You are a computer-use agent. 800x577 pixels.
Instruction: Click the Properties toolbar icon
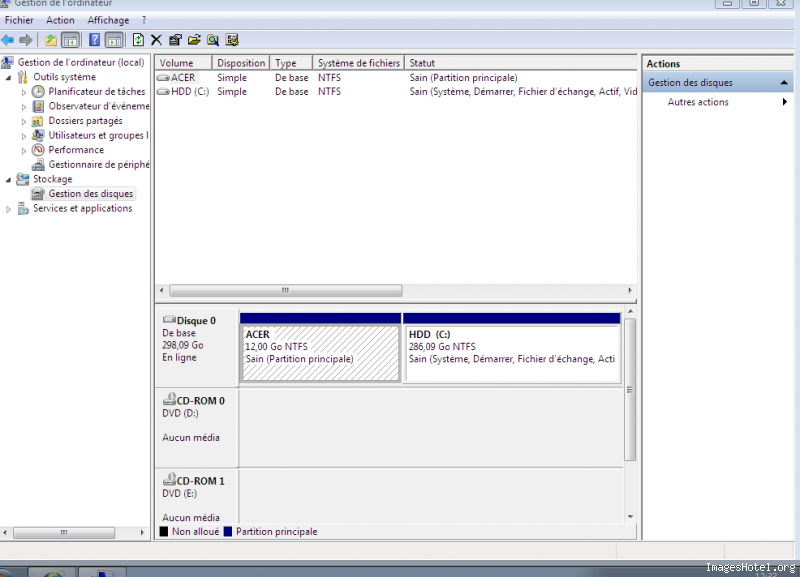175,40
